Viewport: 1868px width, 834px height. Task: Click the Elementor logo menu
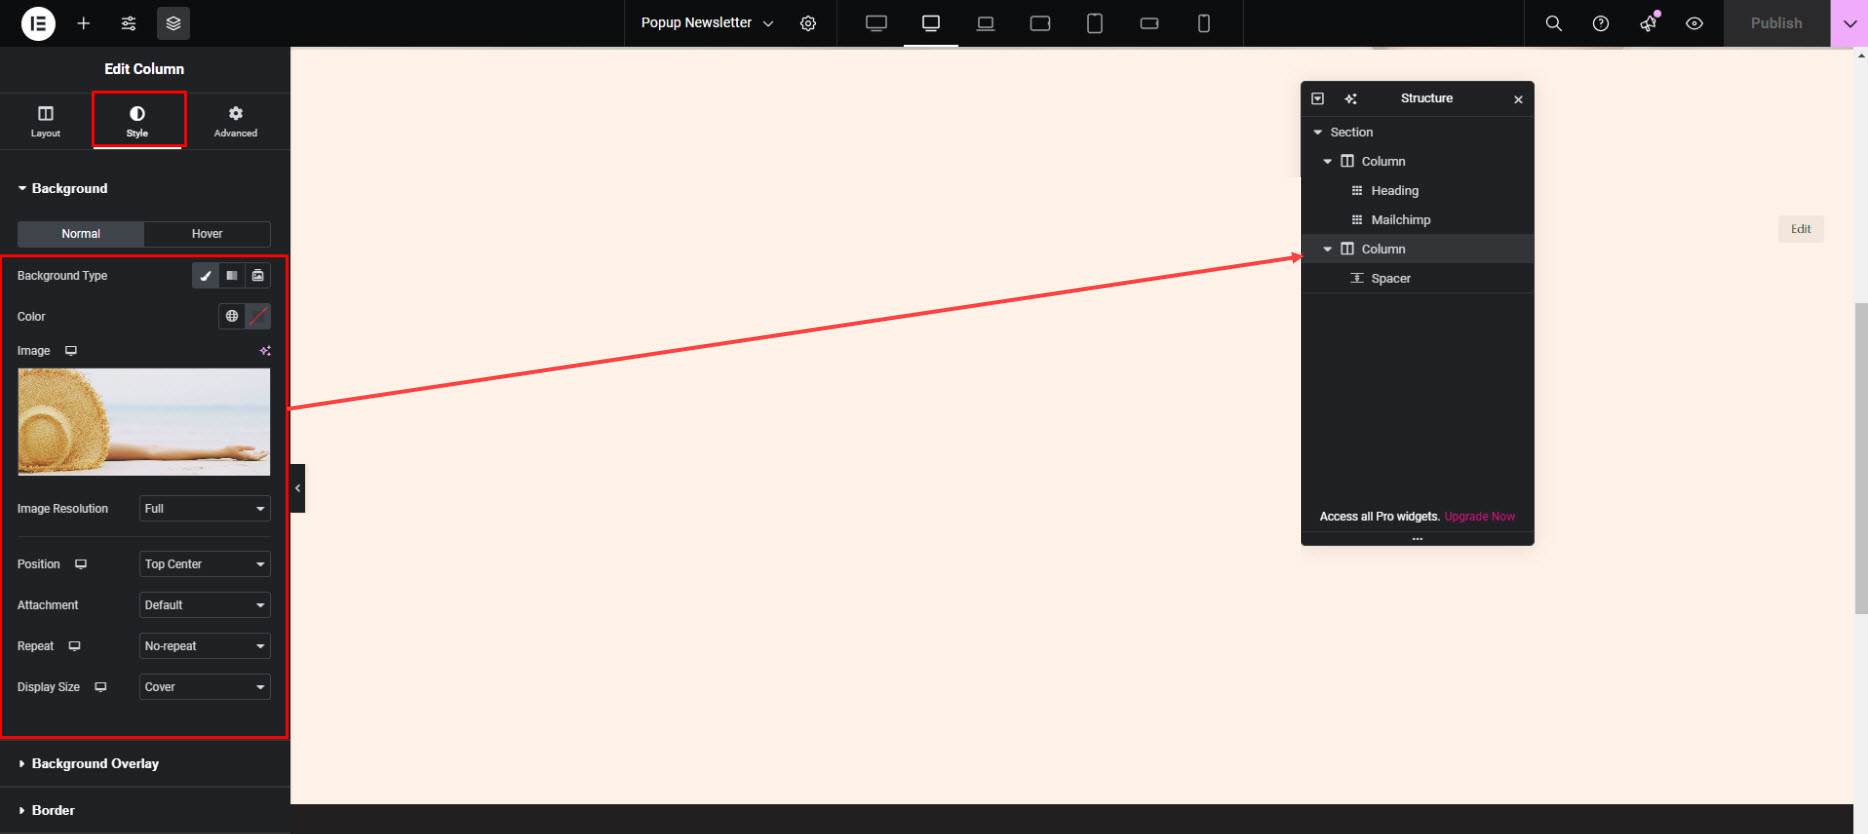(38, 23)
